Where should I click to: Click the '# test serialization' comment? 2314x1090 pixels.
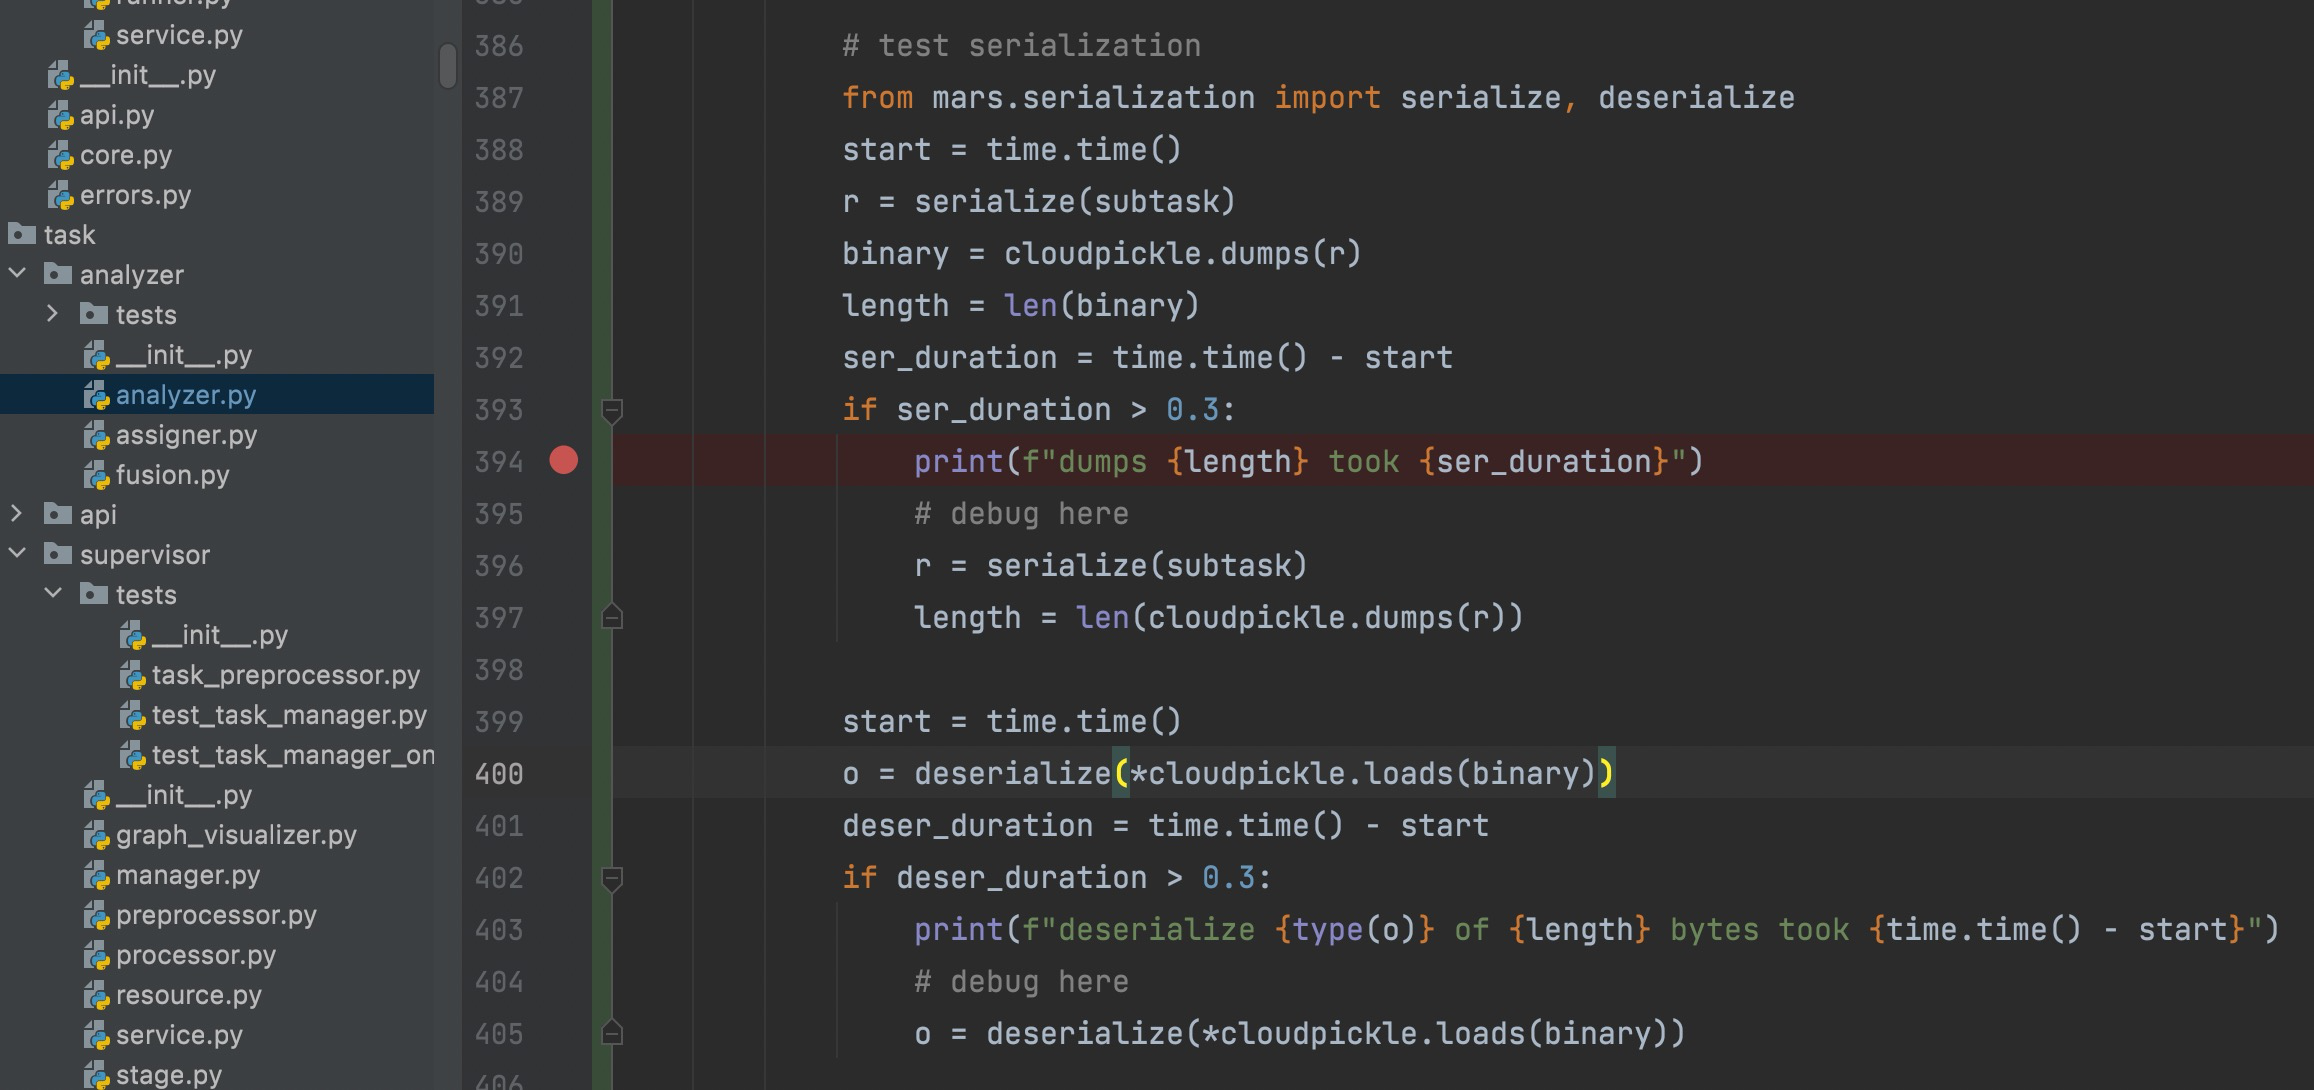pos(1021,46)
